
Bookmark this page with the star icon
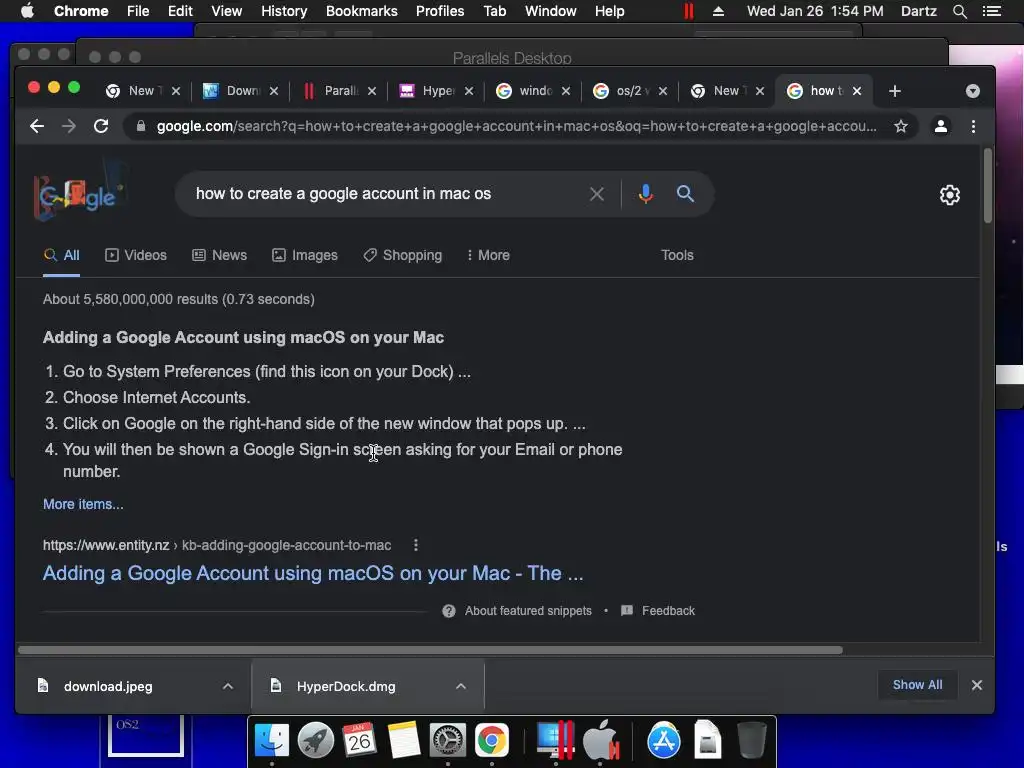click(901, 126)
